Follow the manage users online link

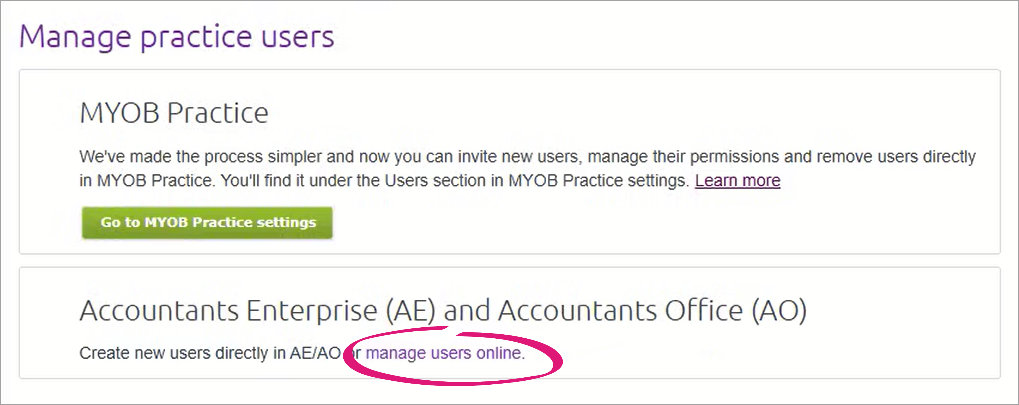(x=444, y=354)
